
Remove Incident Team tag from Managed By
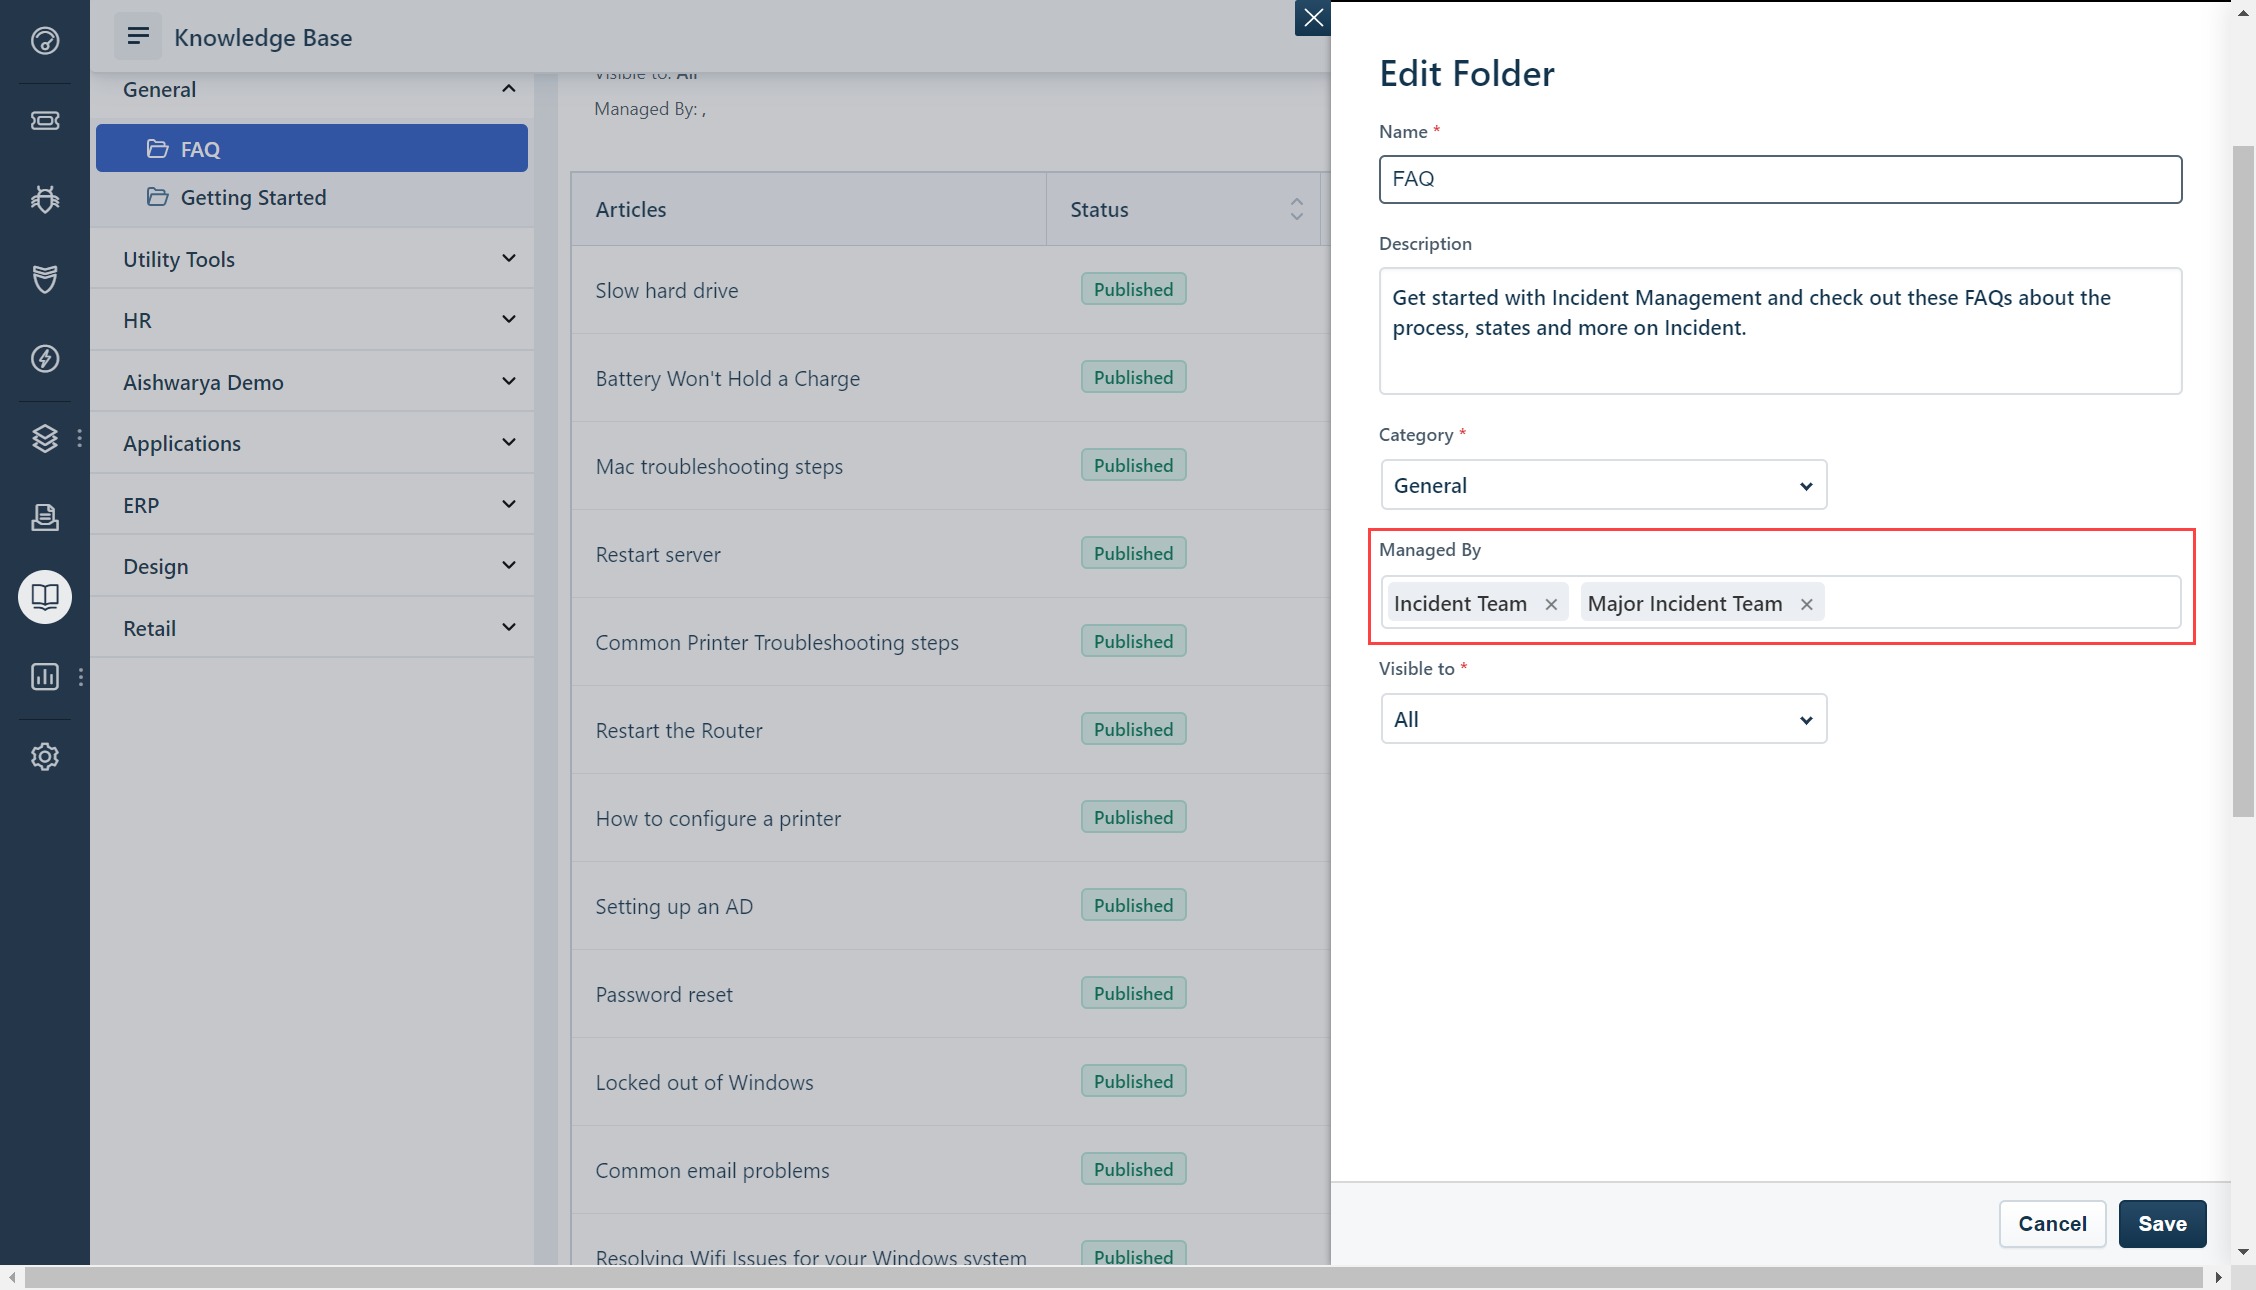click(1551, 604)
